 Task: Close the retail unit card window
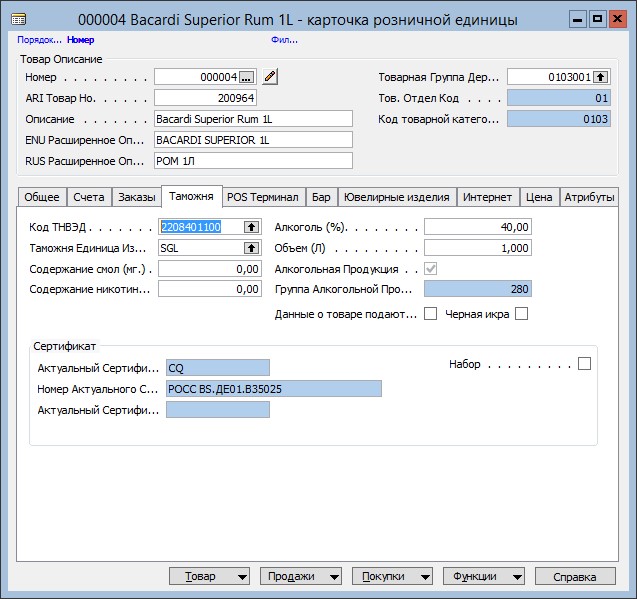coord(618,19)
